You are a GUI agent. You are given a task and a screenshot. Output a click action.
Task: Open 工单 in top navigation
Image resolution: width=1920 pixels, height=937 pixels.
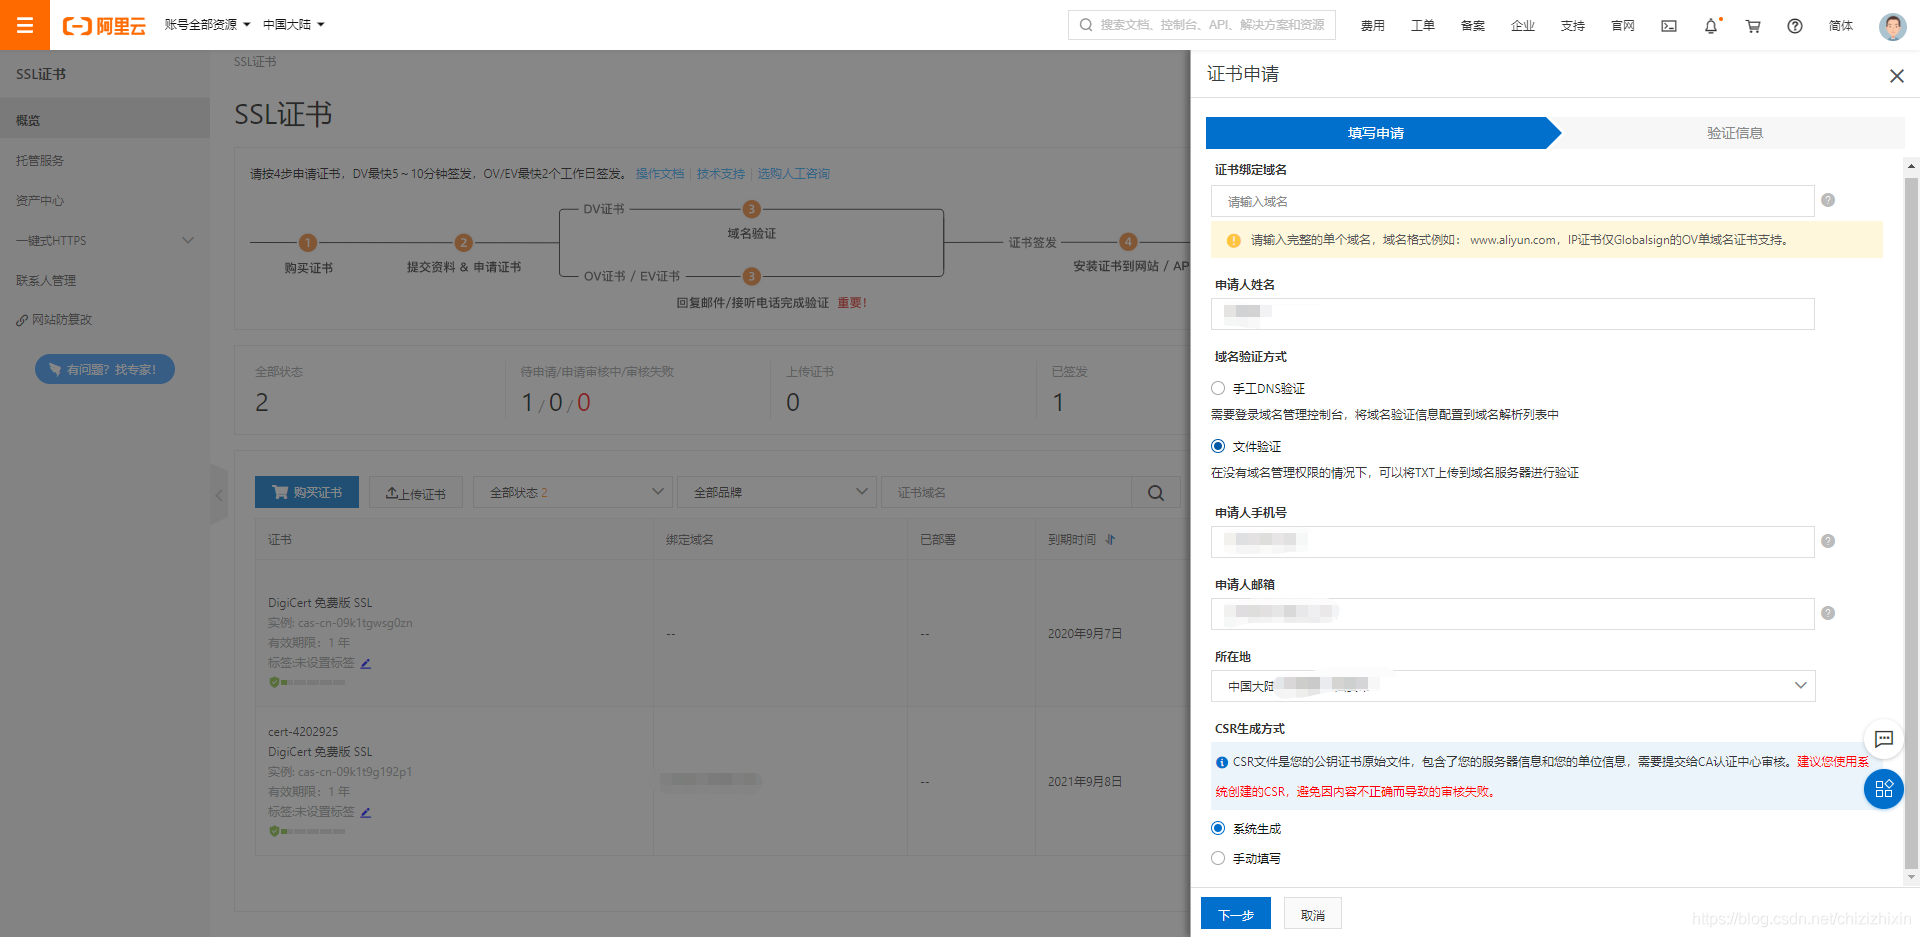coord(1423,26)
